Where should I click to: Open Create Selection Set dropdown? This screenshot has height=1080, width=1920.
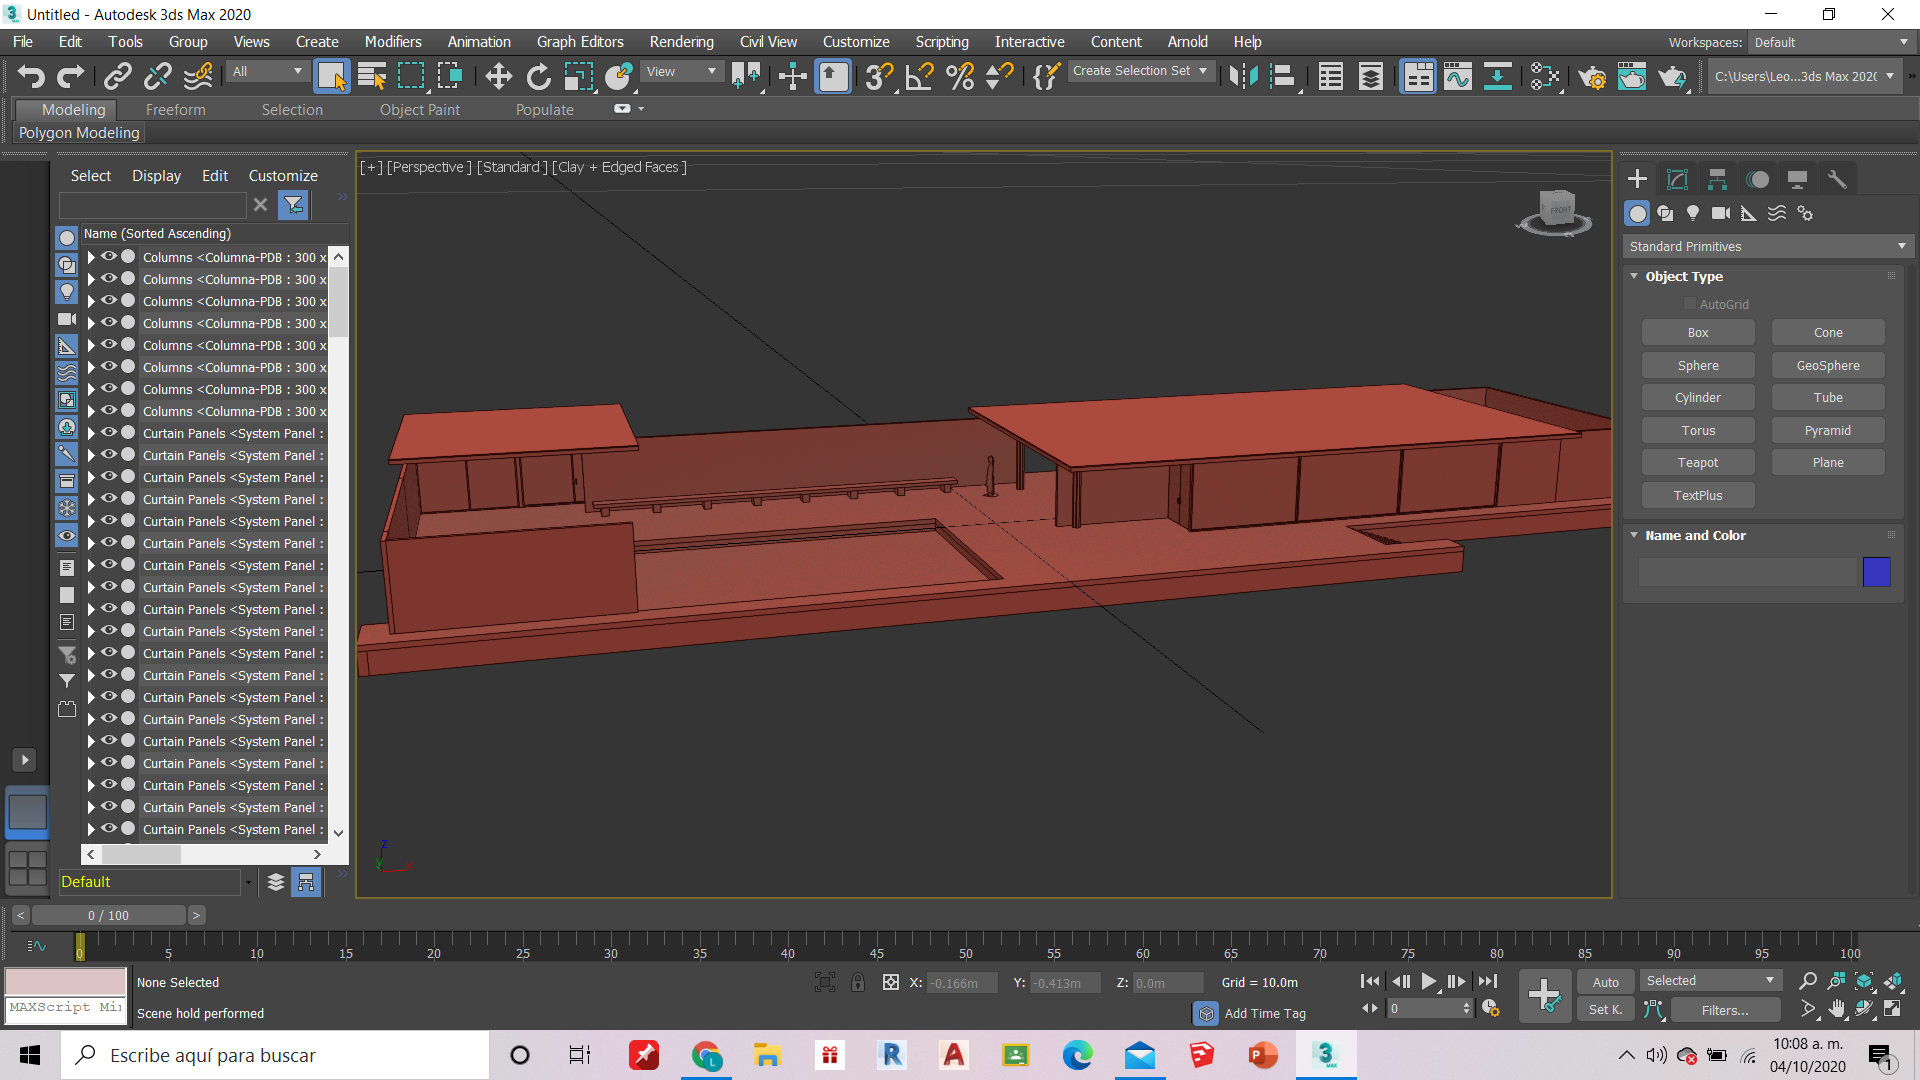tap(1141, 71)
